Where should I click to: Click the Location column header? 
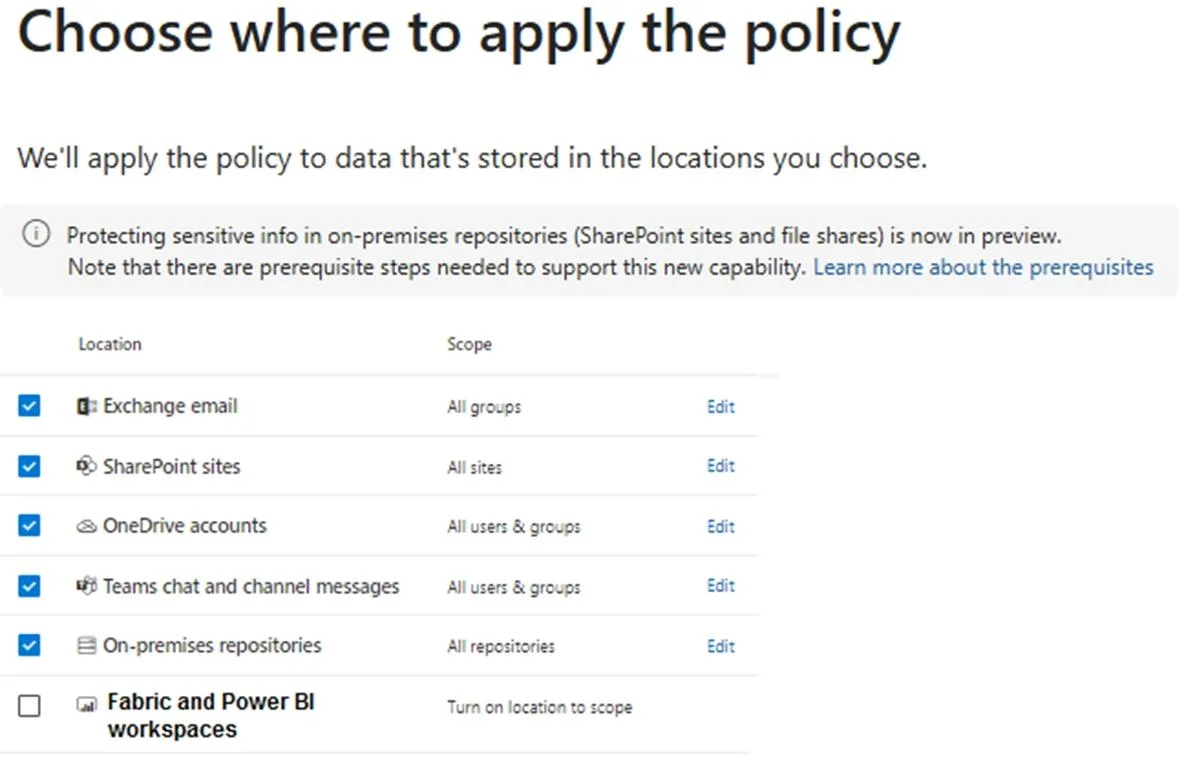coord(109,344)
